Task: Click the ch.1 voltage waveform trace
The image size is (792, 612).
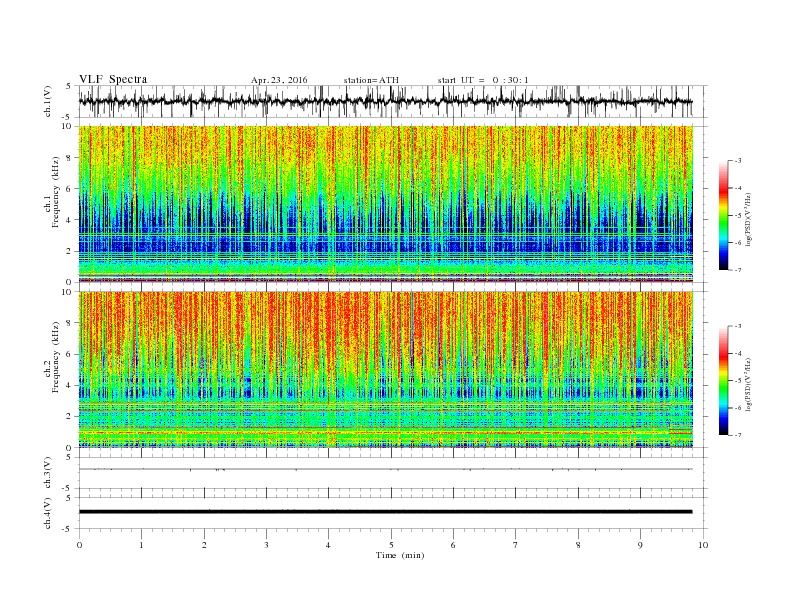Action: click(385, 101)
